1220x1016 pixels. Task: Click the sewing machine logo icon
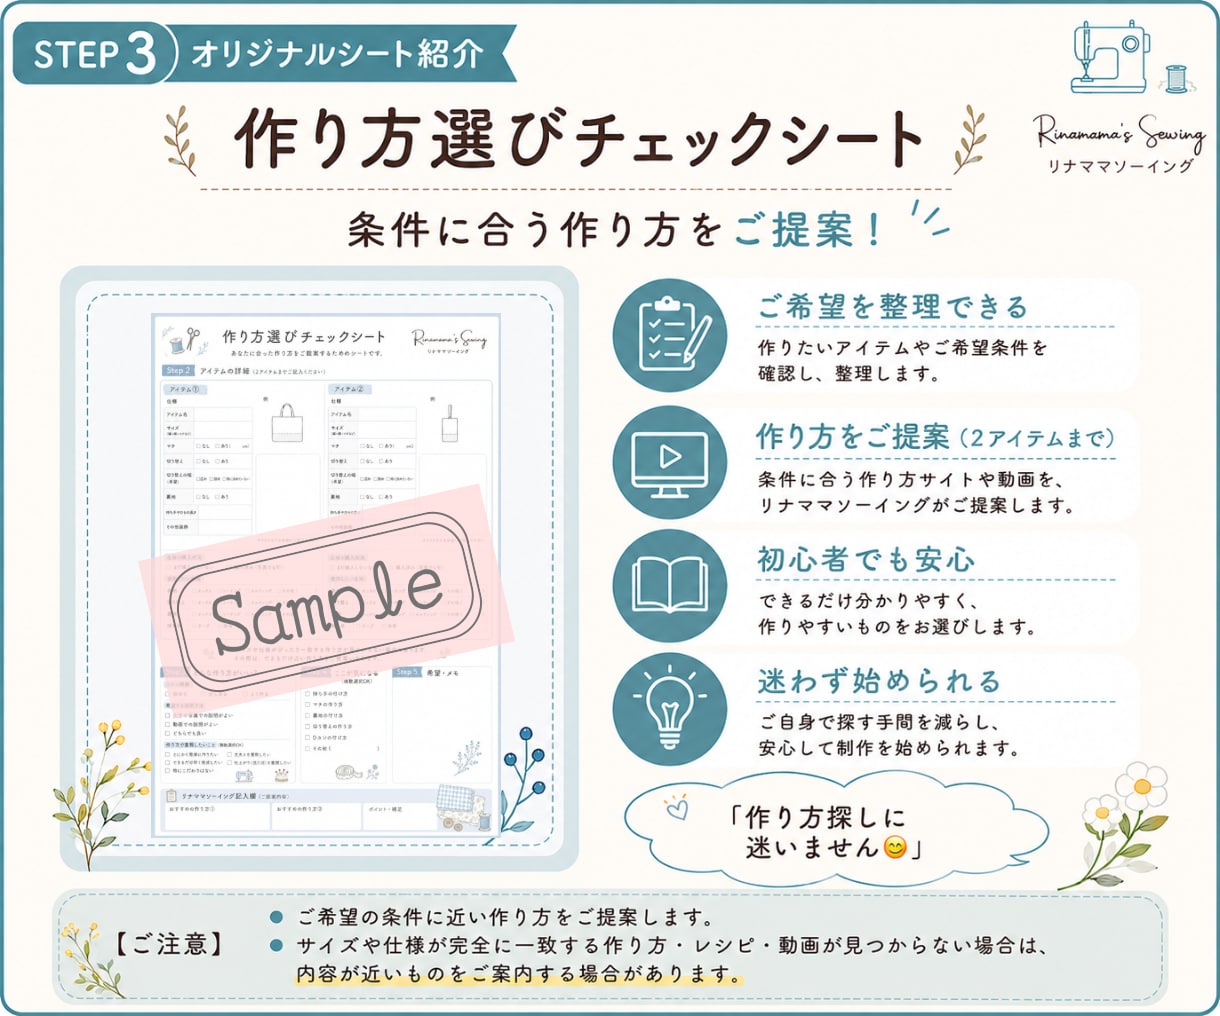(x=1109, y=58)
